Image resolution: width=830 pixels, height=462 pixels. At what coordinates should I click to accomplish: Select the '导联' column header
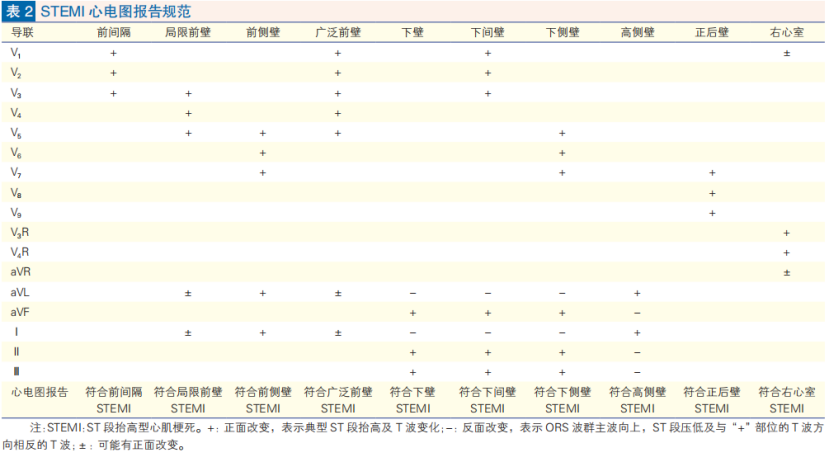[x=22, y=32]
